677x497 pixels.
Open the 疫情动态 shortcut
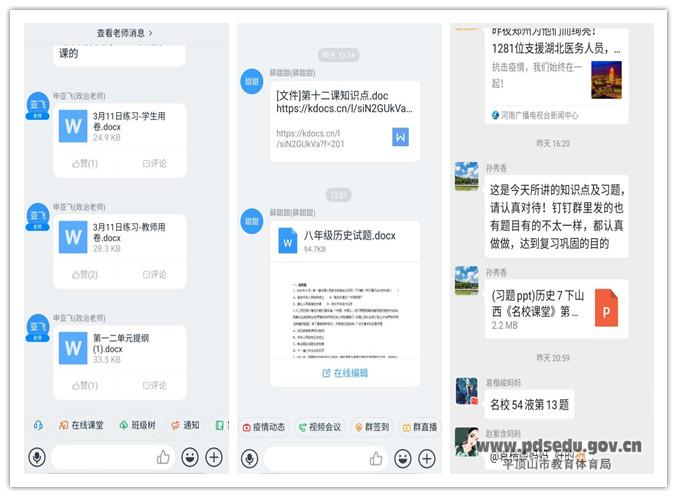[264, 427]
